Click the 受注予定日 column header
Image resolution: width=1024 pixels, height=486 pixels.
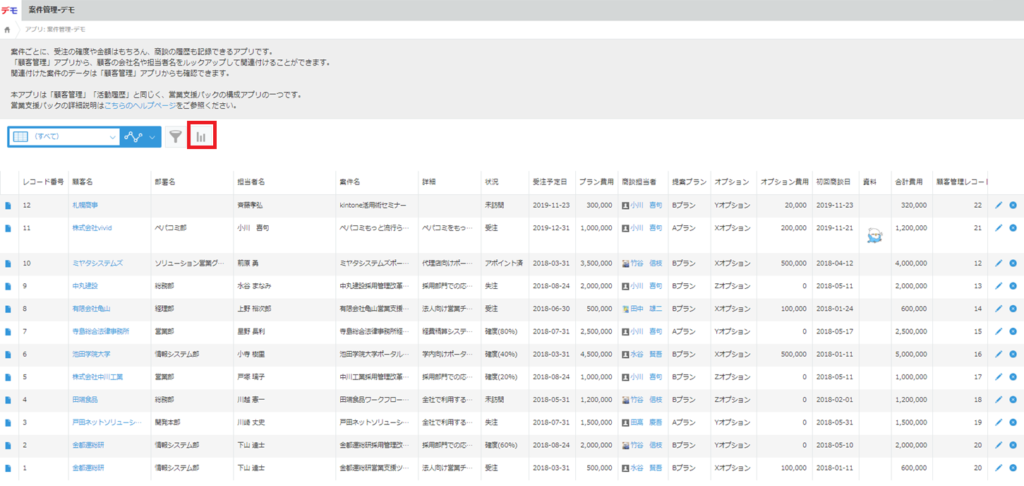(550, 182)
